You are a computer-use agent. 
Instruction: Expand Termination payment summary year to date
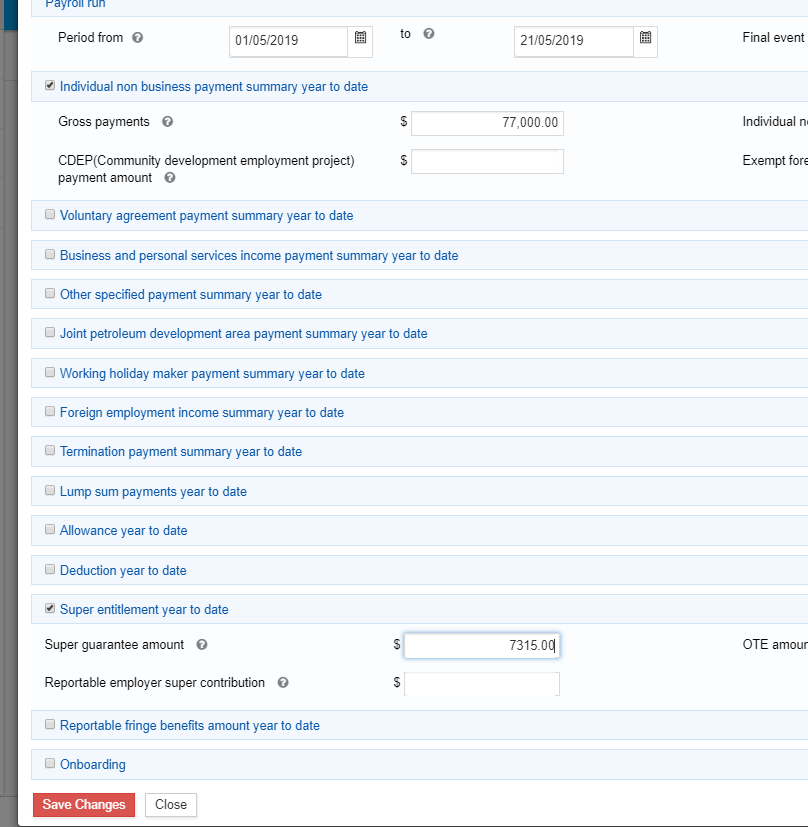(x=180, y=452)
